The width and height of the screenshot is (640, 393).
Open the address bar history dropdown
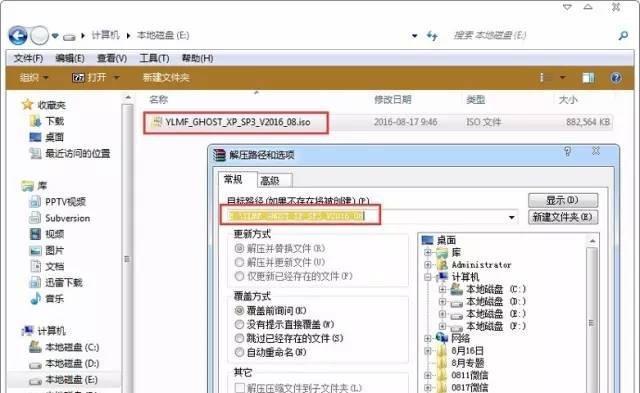tap(415, 36)
